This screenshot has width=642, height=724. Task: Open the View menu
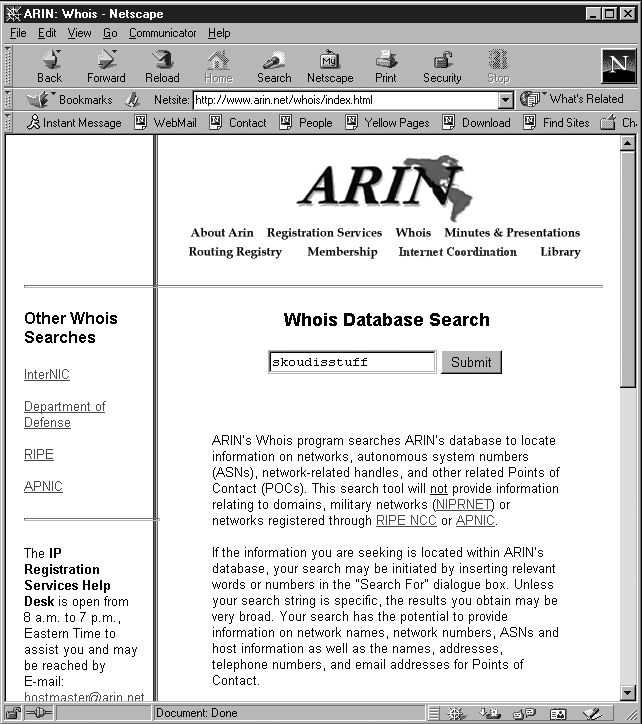79,33
